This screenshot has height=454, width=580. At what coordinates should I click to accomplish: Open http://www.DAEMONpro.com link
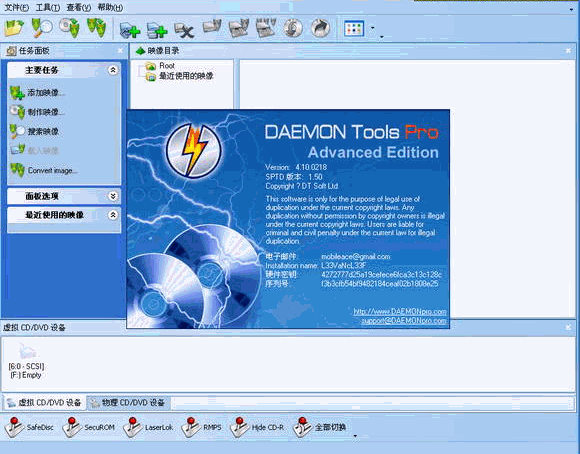(400, 312)
